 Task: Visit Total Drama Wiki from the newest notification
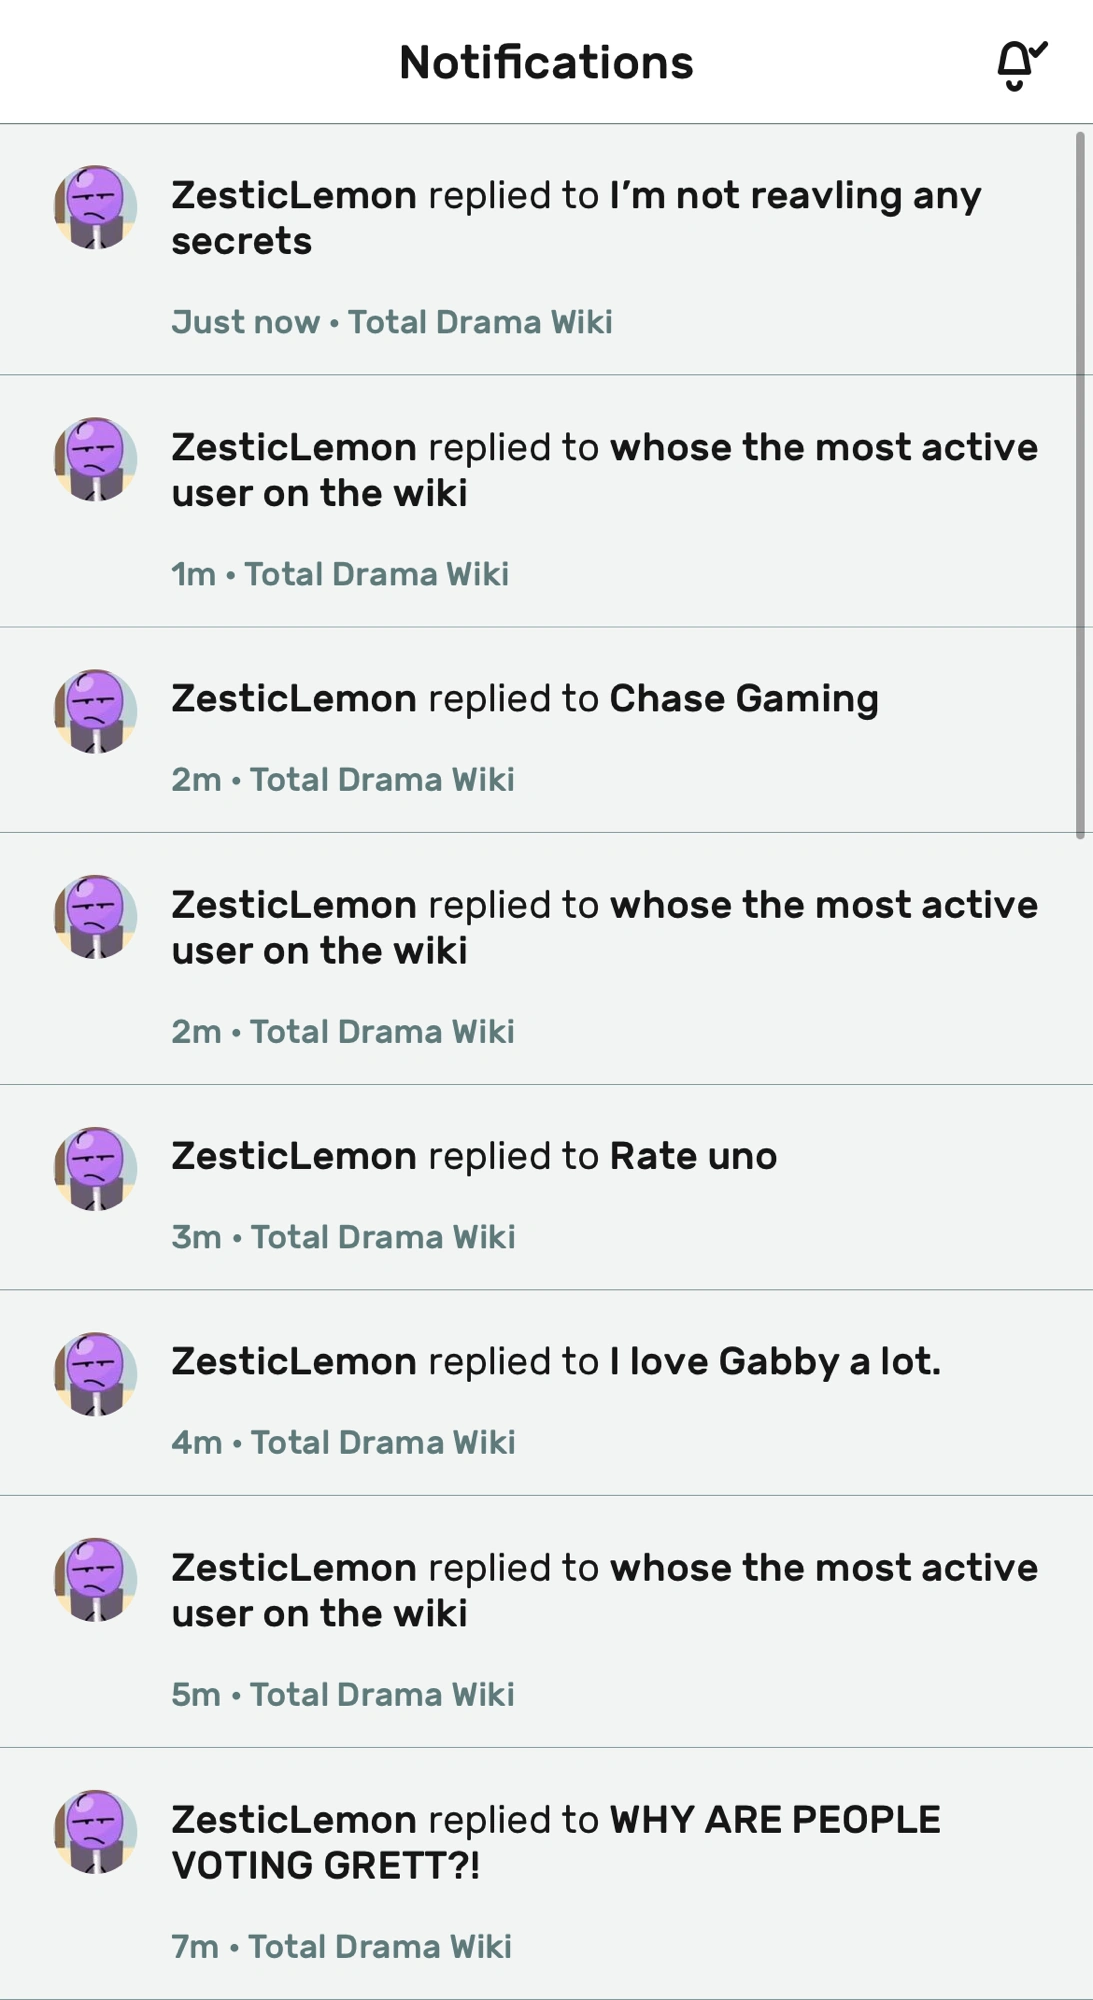479,322
